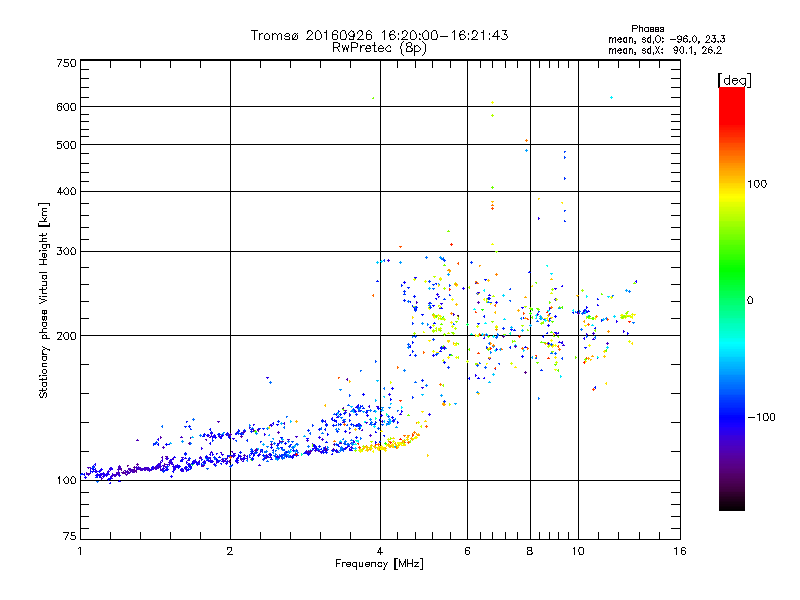The height and width of the screenshot is (600, 800).
Task: Click the y-axis label 'Stationary phase Virtual Height [km]'
Action: [x=44, y=300]
